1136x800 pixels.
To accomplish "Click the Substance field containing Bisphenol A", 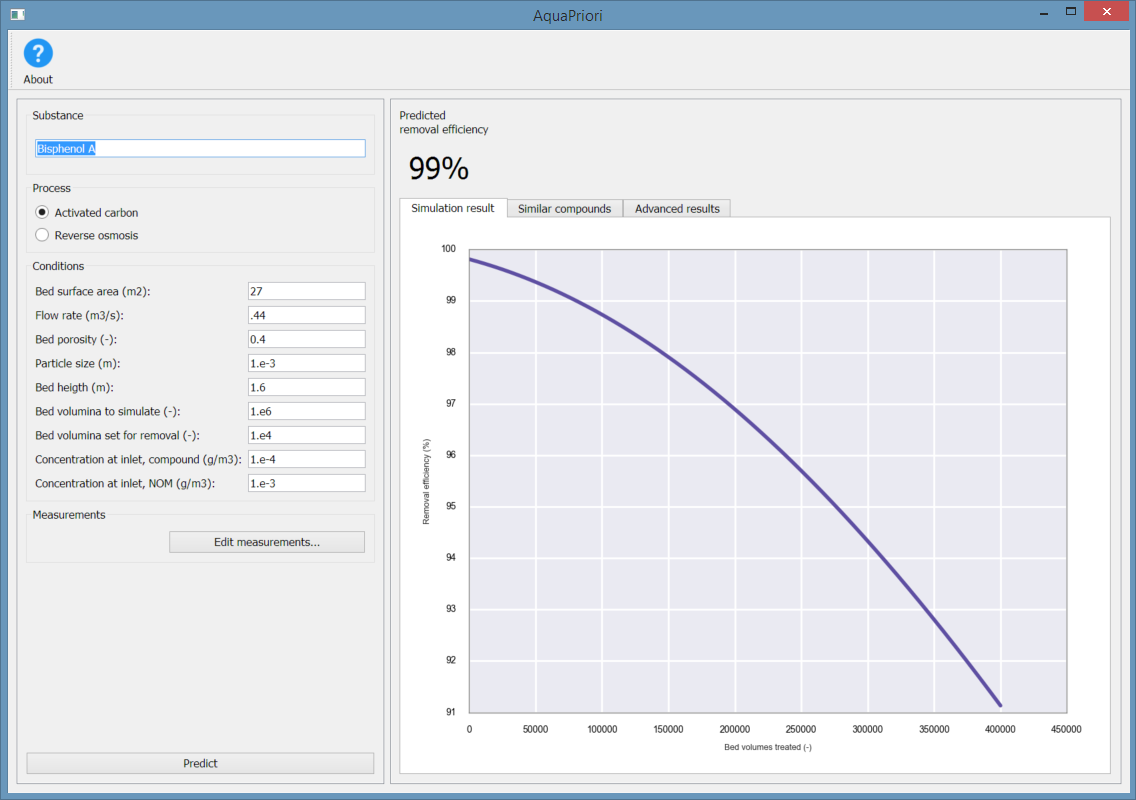I will [200, 148].
